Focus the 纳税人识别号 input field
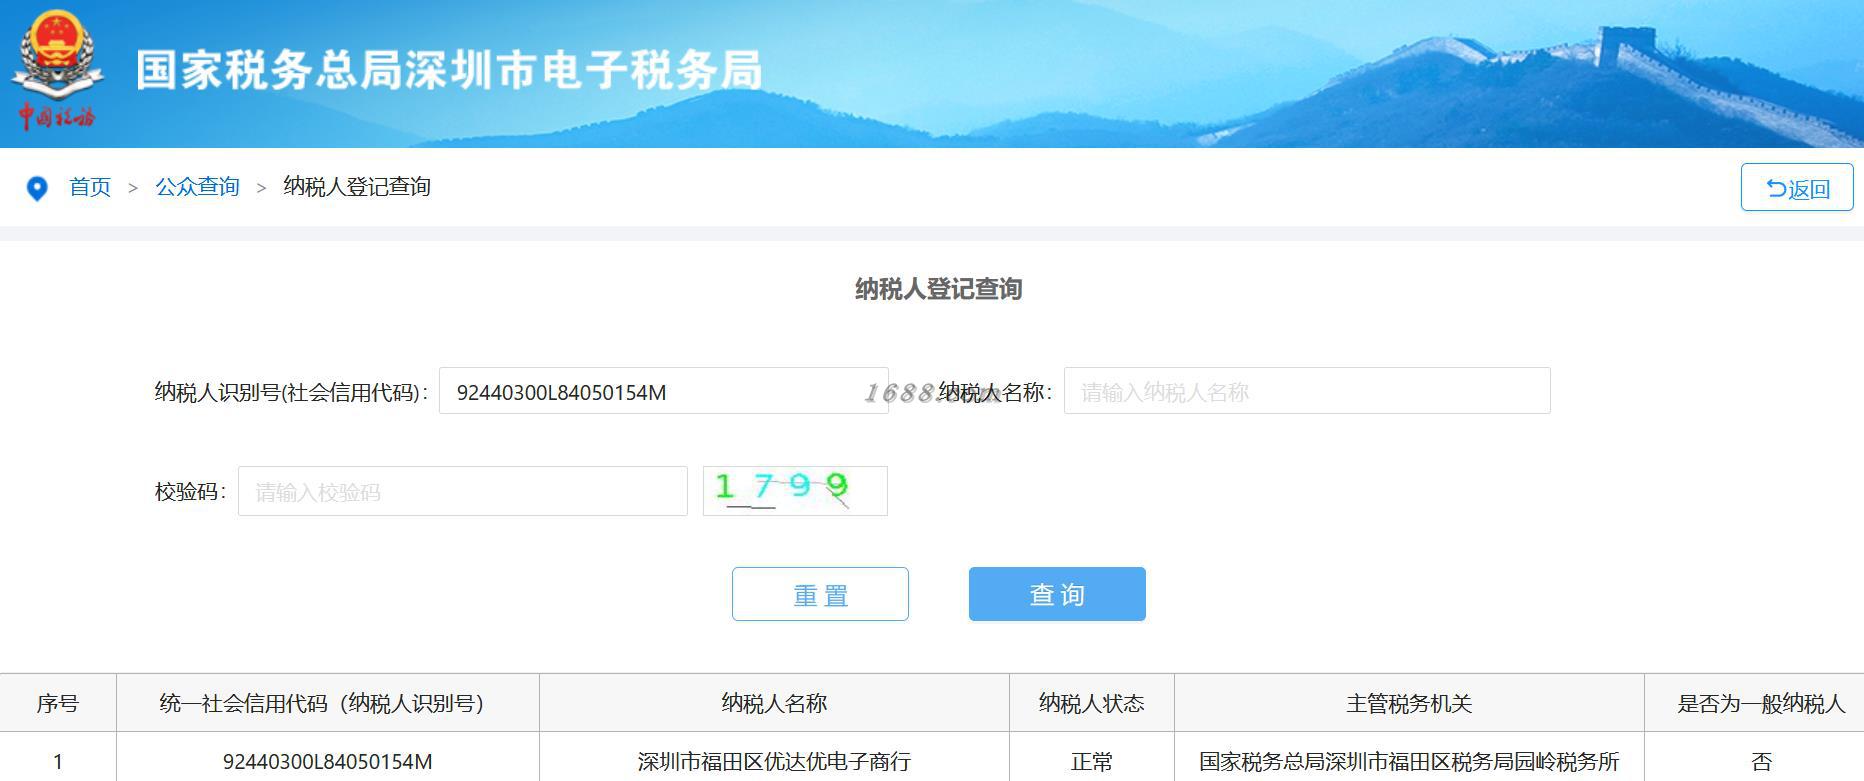Viewport: 1864px width, 781px height. [x=663, y=391]
